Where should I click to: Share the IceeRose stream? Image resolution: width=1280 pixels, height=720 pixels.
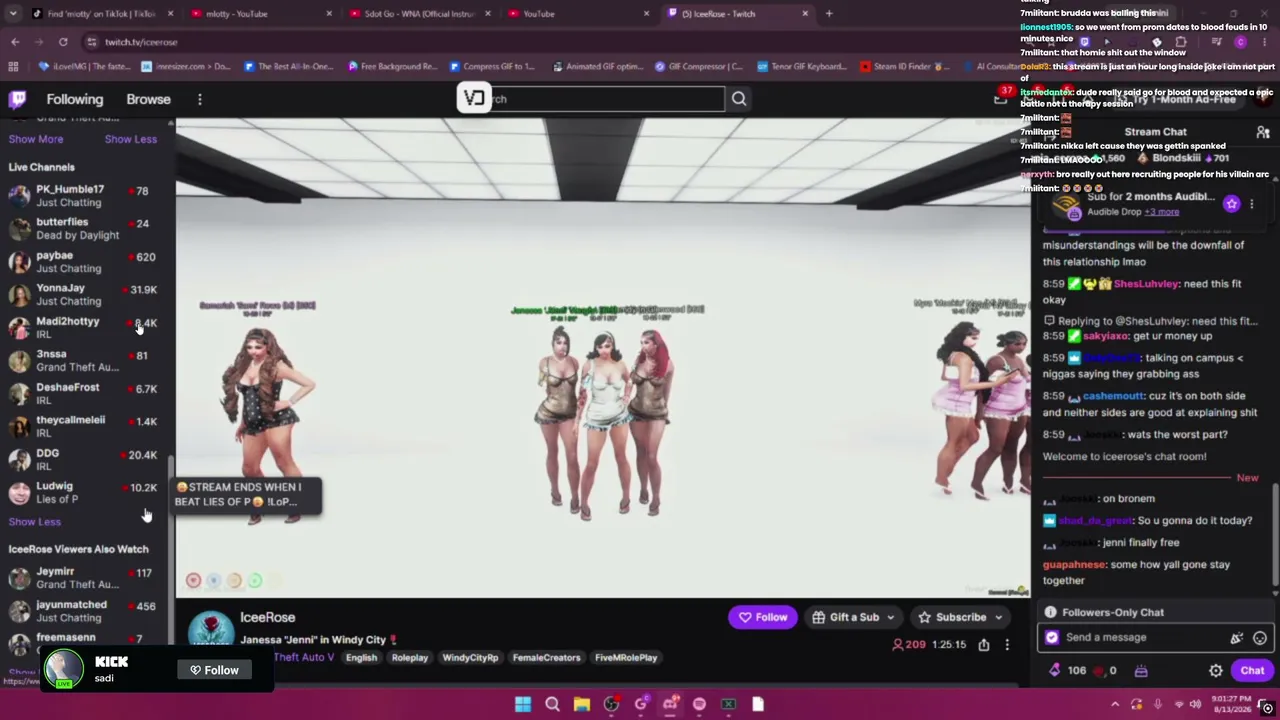point(984,645)
